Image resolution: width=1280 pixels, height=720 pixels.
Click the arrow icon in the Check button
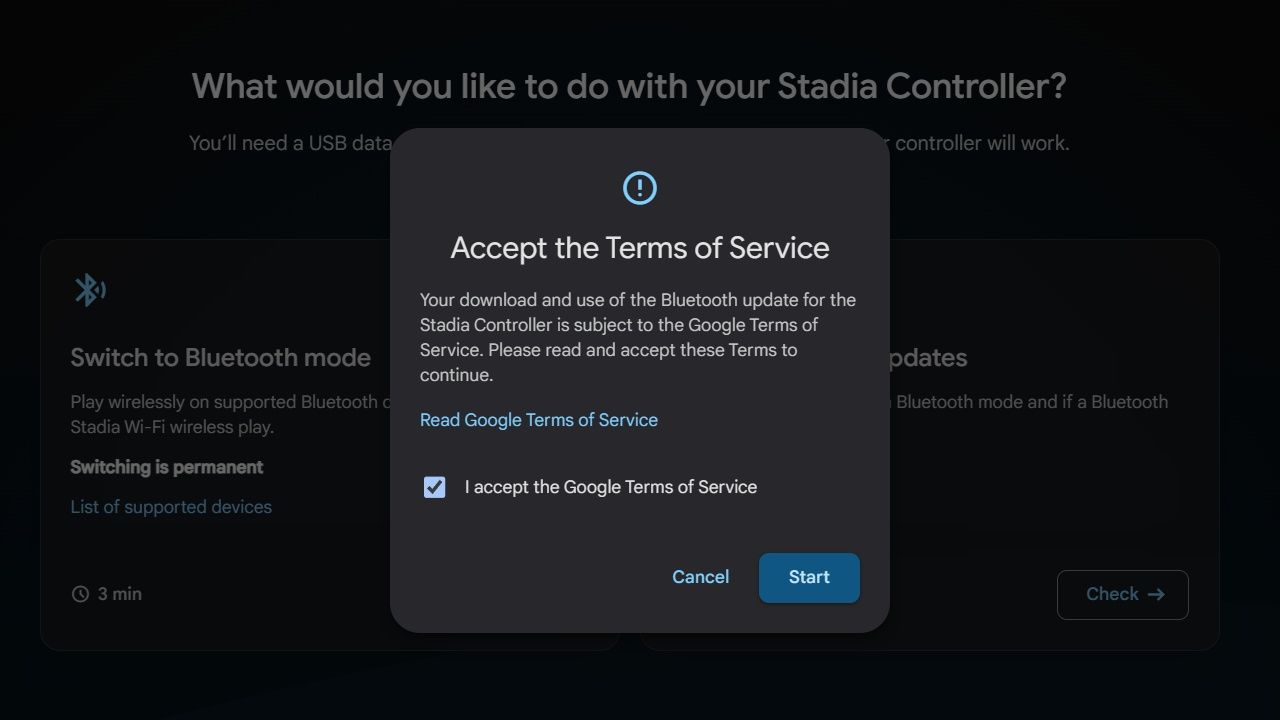click(x=1156, y=594)
